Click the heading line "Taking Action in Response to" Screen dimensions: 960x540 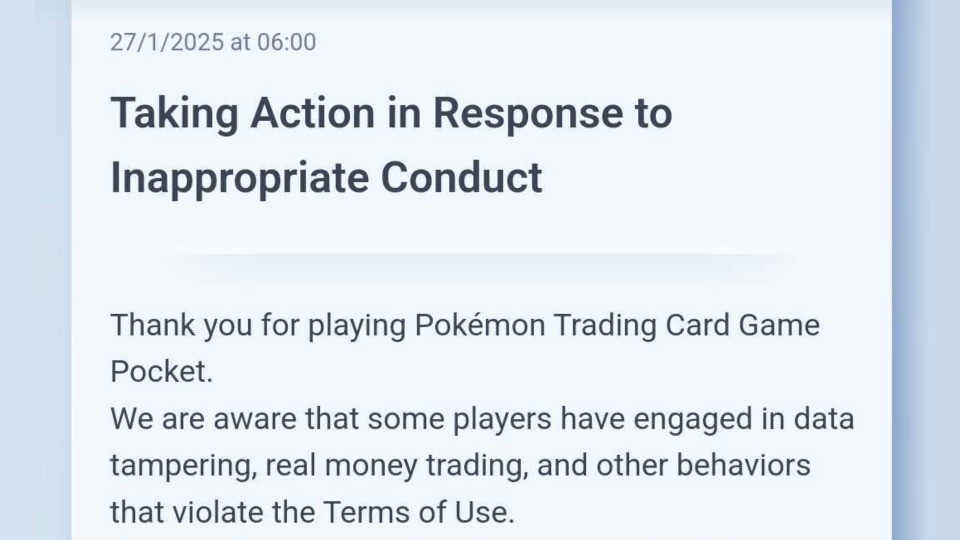pos(390,113)
